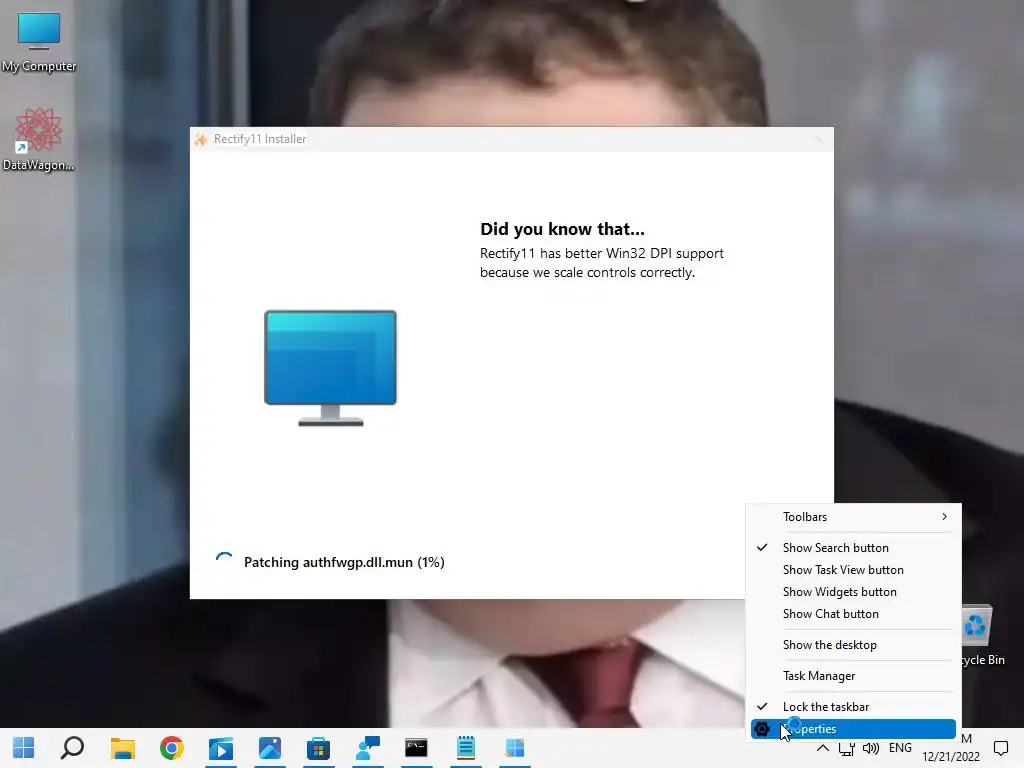This screenshot has height=768, width=1024.
Task: Click the Search magnifier on the taskbar
Action: (x=72, y=748)
